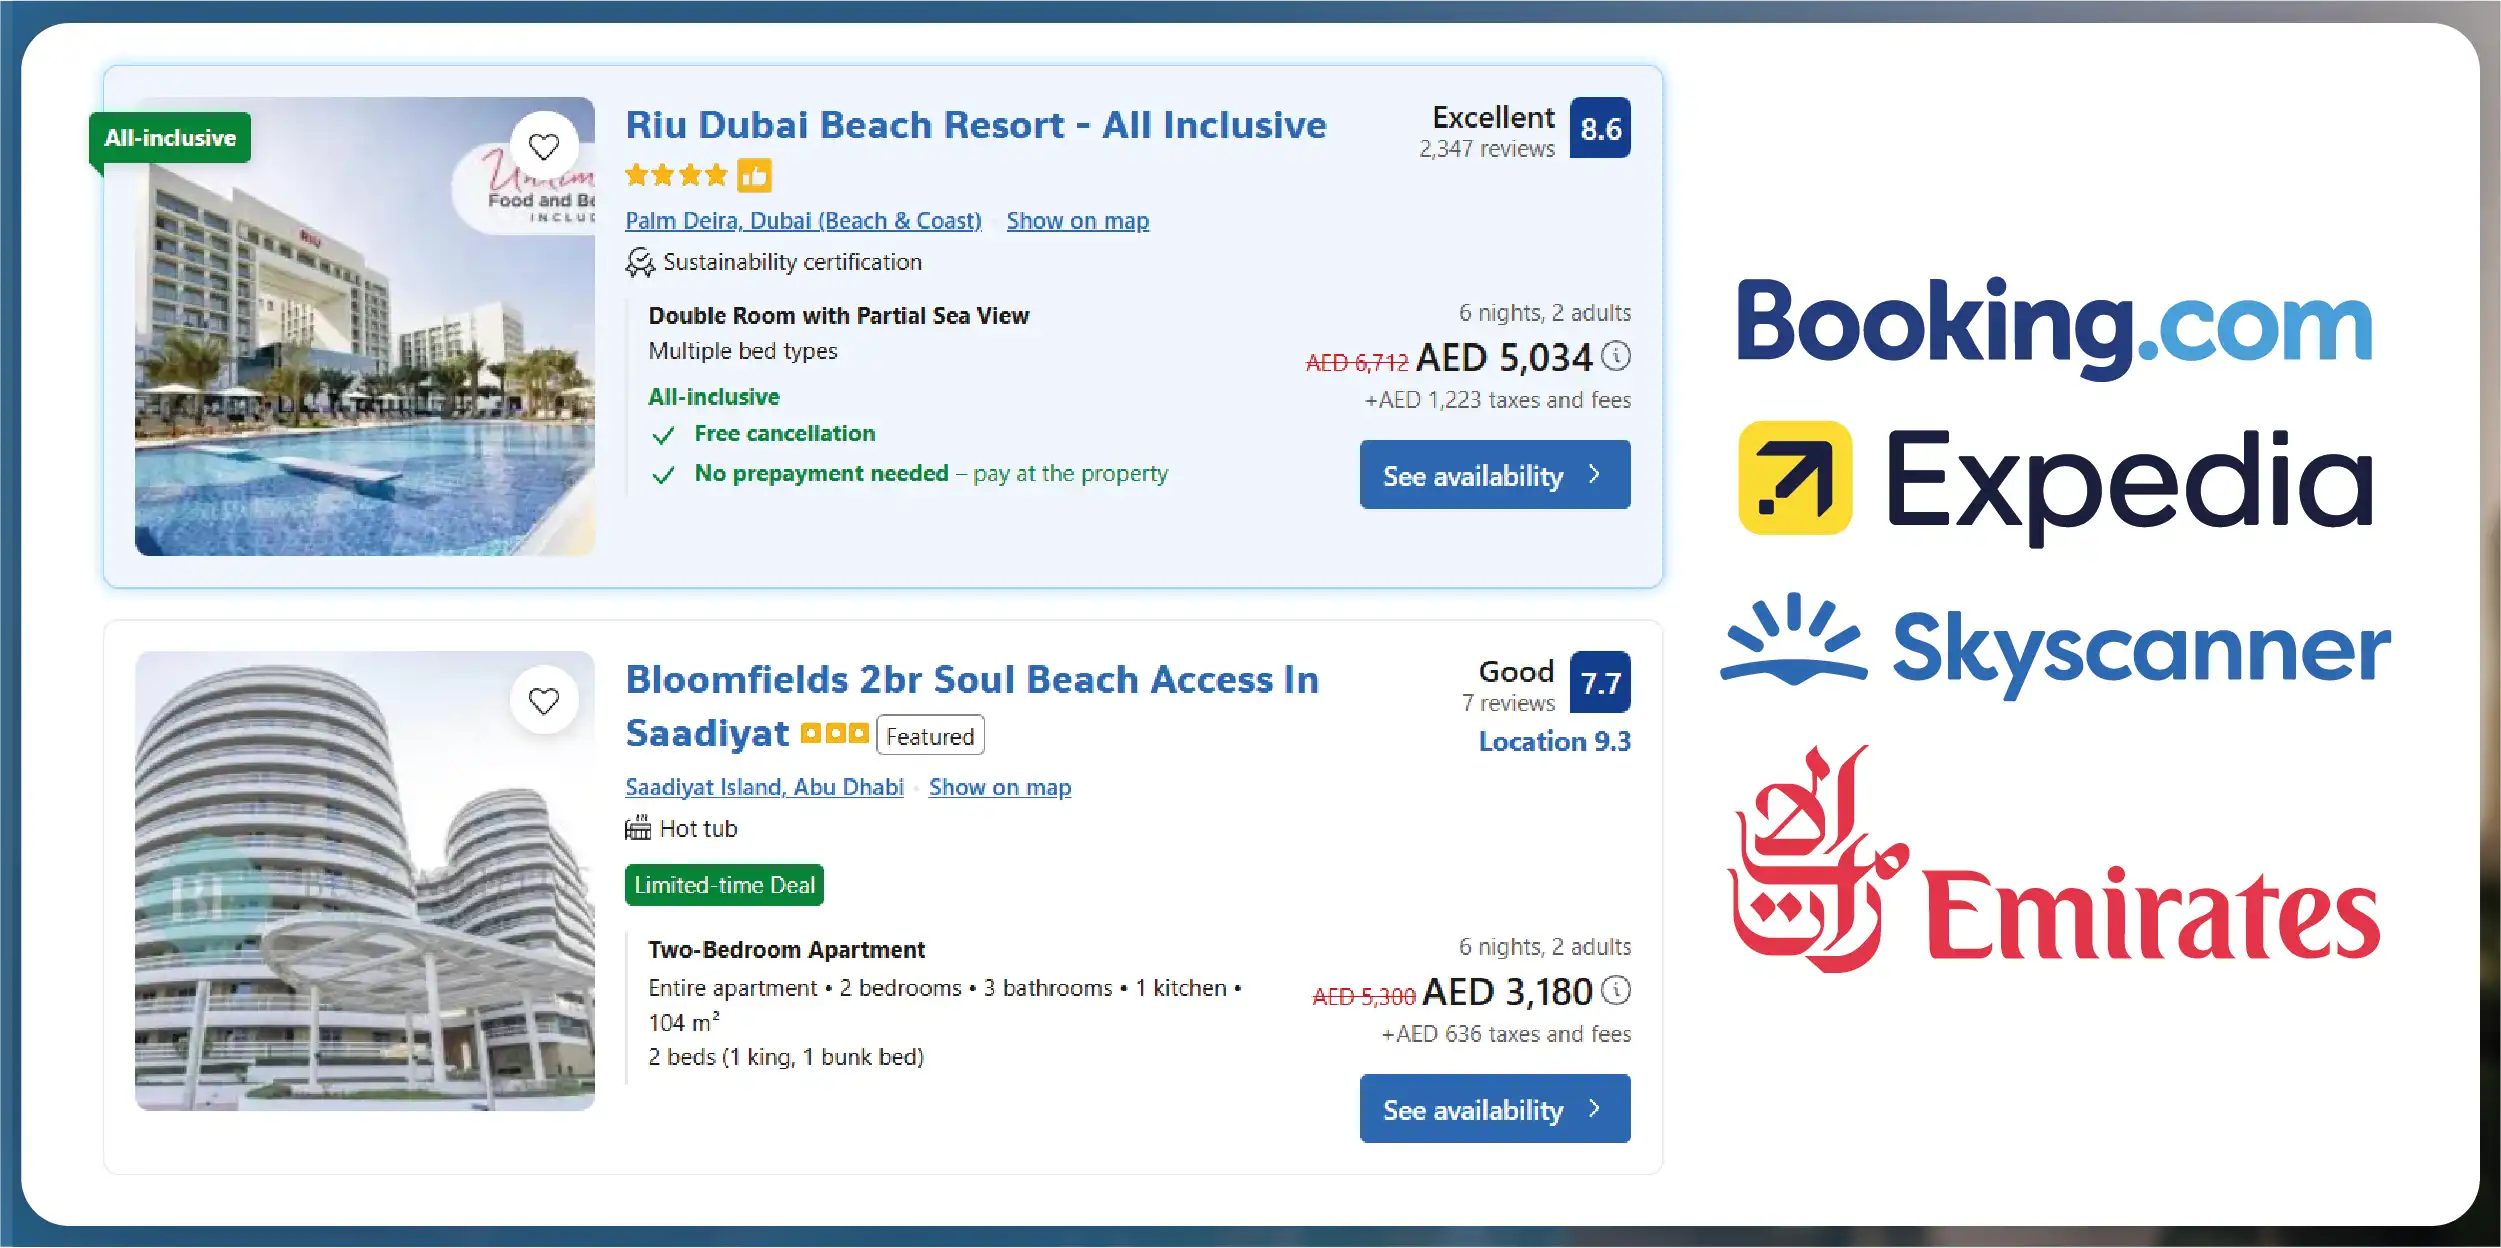Click the sustainability certification icon

pos(637,262)
